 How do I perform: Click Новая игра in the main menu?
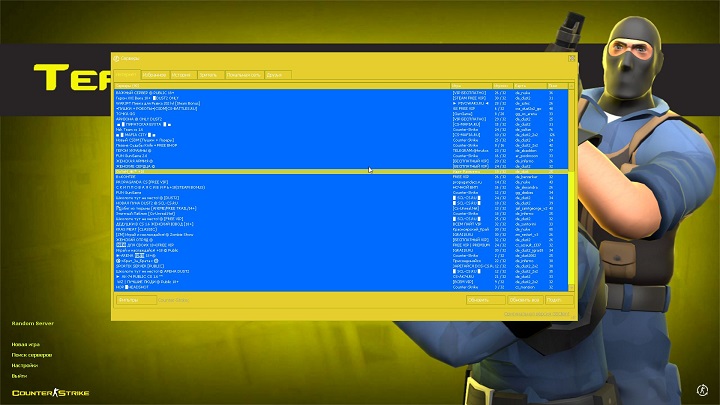coord(28,345)
